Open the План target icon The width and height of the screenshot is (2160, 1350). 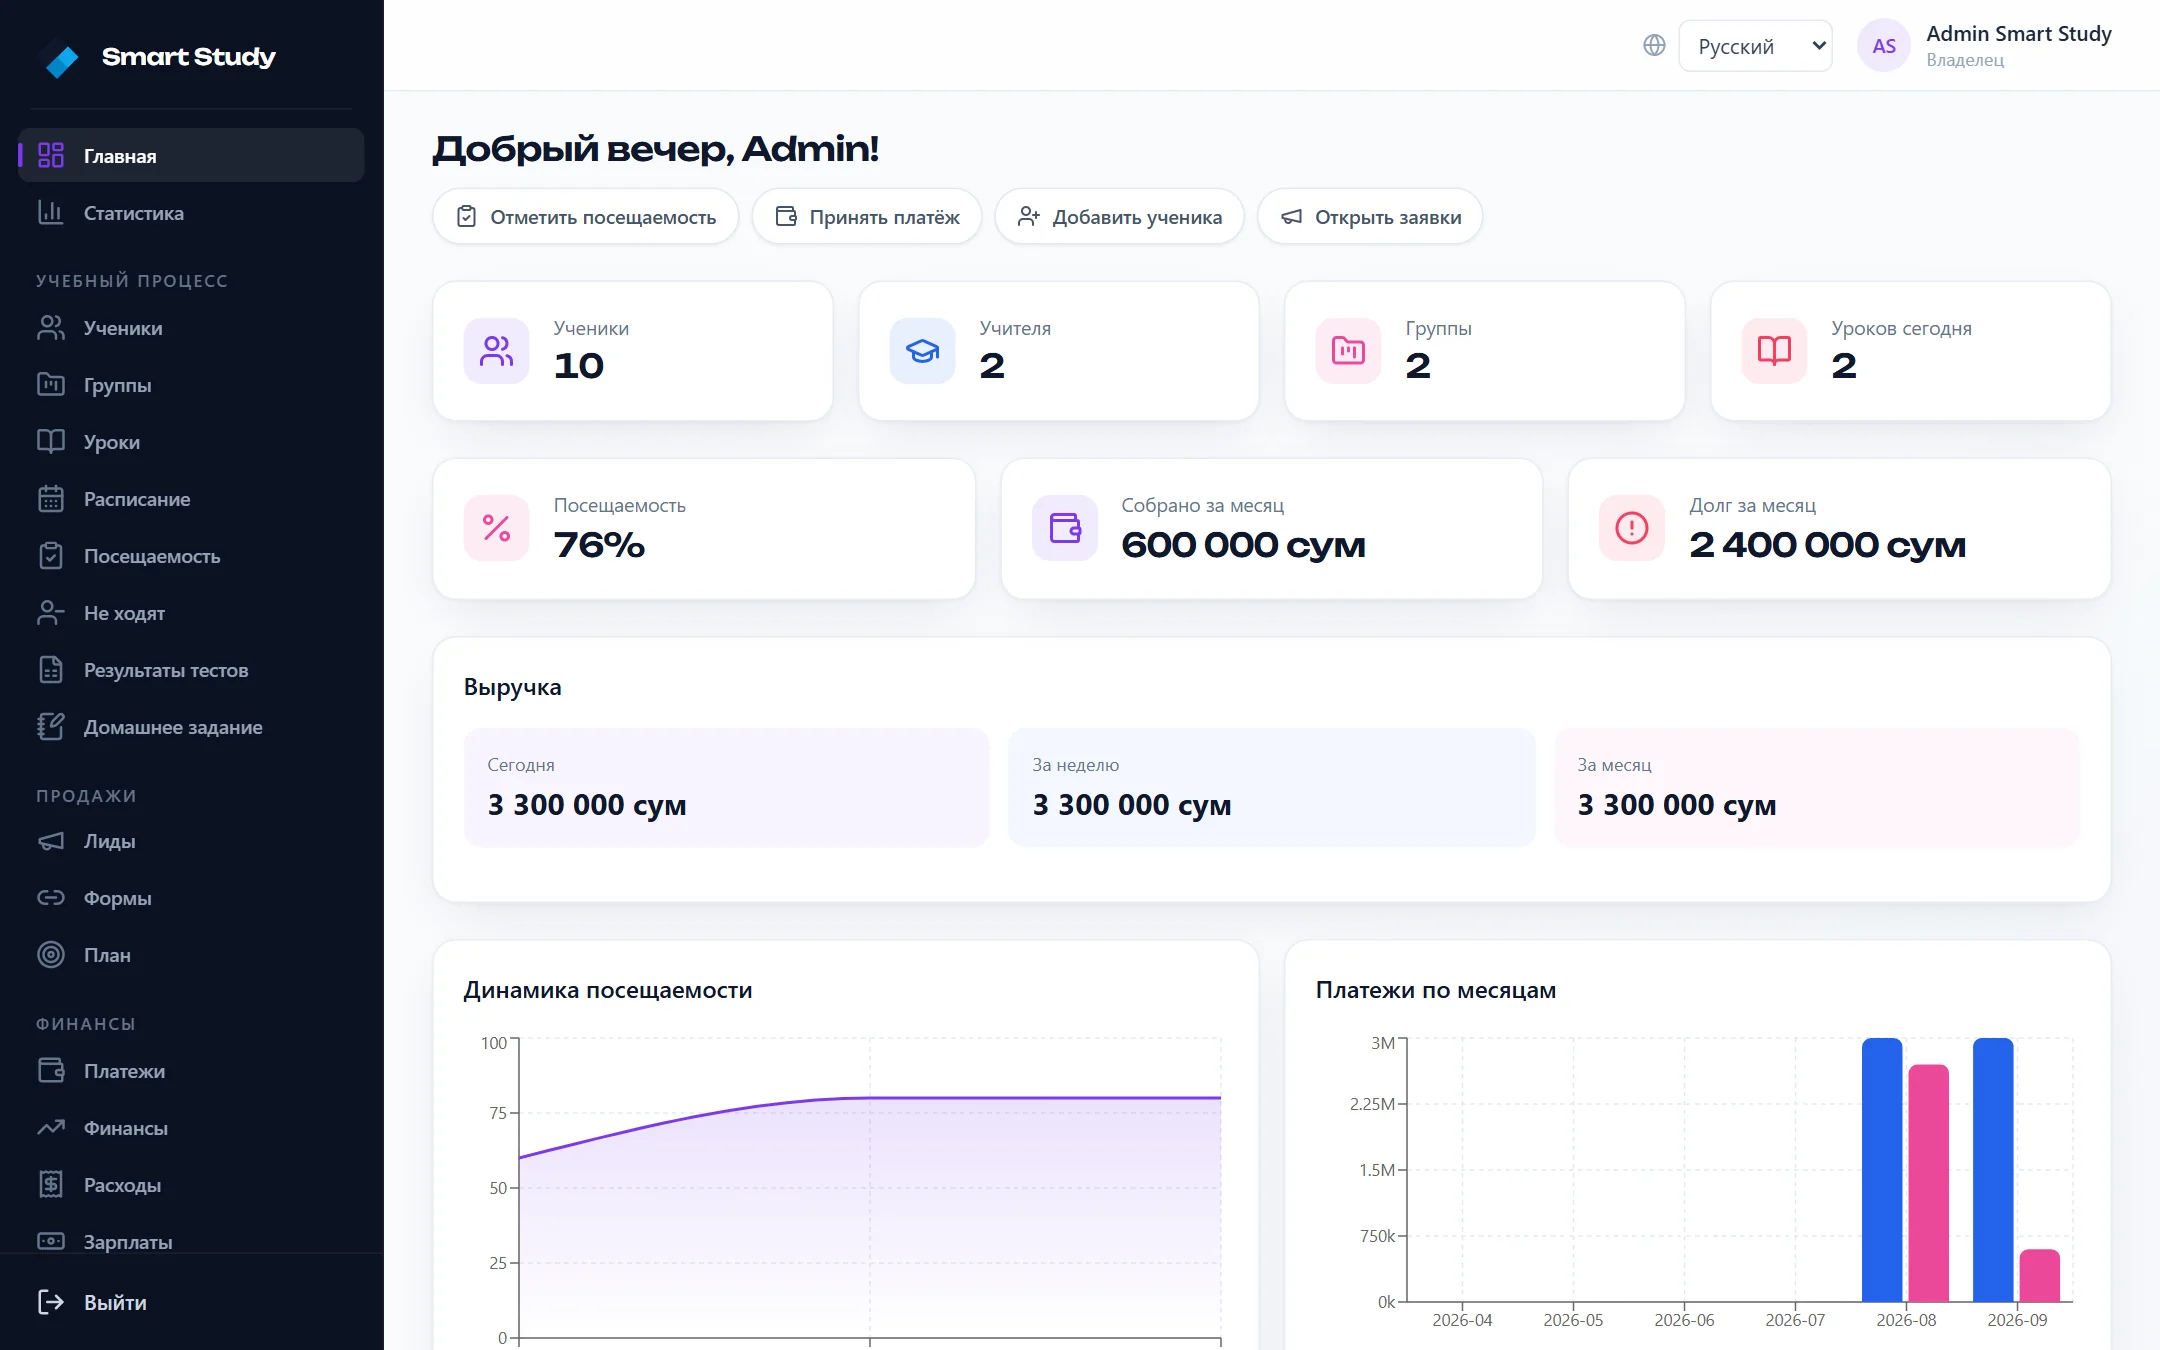(51, 955)
